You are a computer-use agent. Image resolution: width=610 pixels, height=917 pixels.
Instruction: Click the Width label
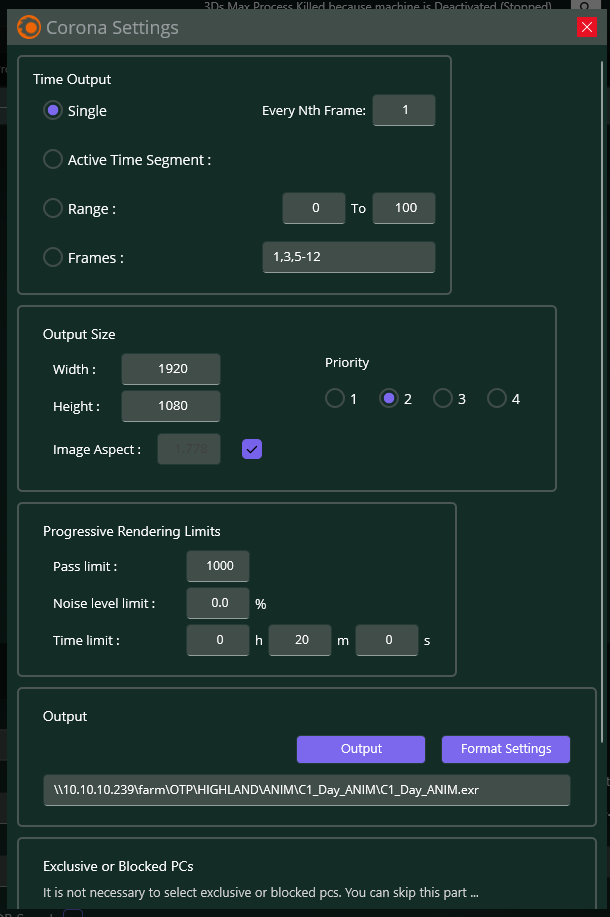(74, 370)
